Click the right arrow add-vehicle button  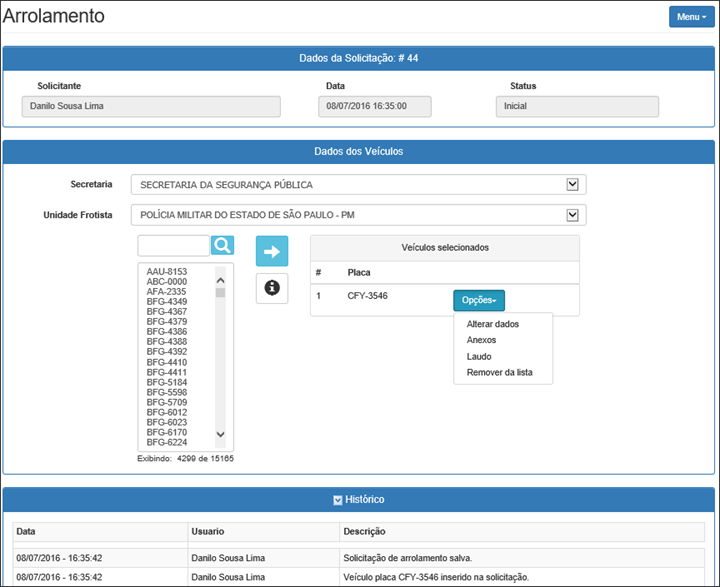pos(271,251)
